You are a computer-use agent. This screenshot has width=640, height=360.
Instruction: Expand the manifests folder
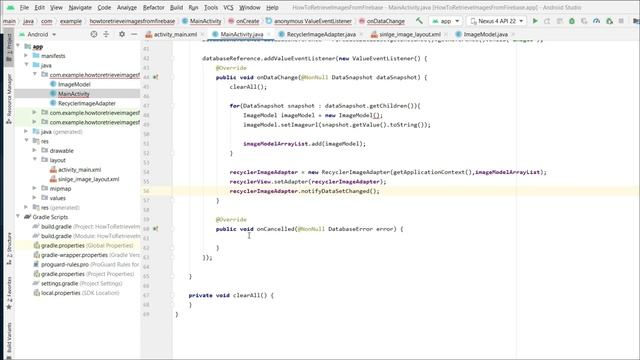[27, 56]
